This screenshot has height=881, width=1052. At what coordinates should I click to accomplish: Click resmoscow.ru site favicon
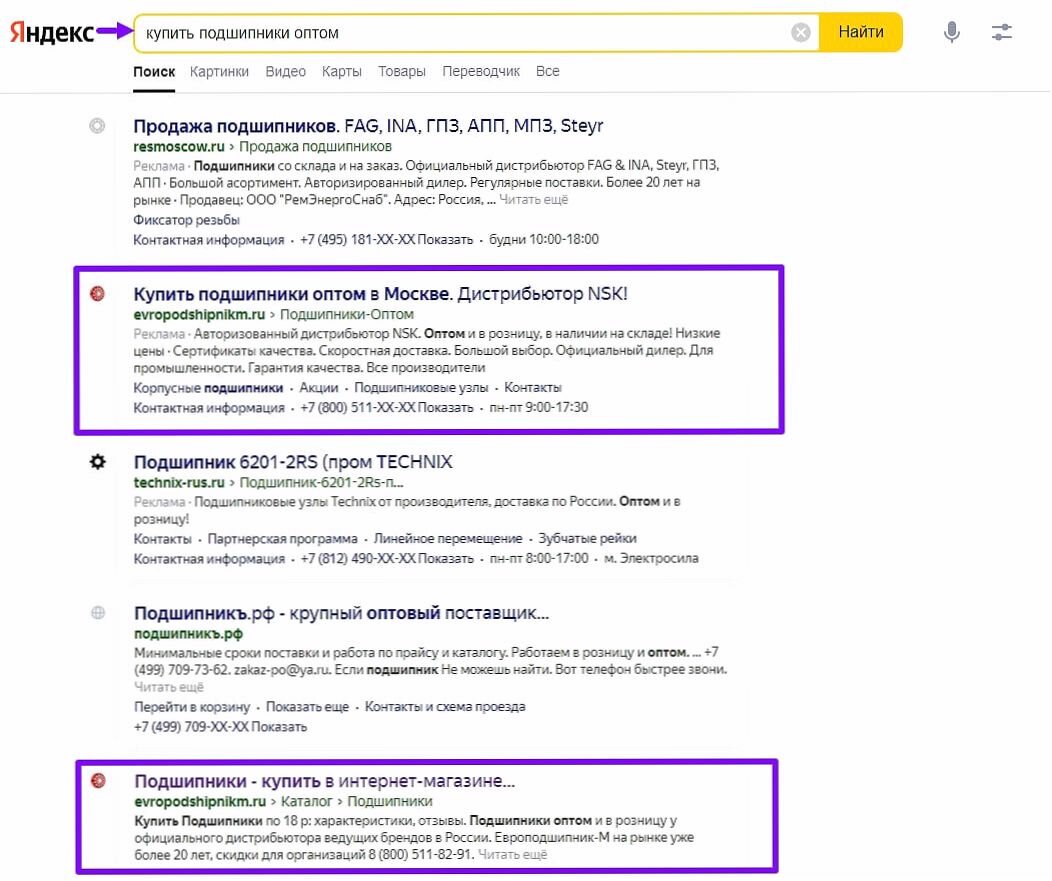point(97,125)
